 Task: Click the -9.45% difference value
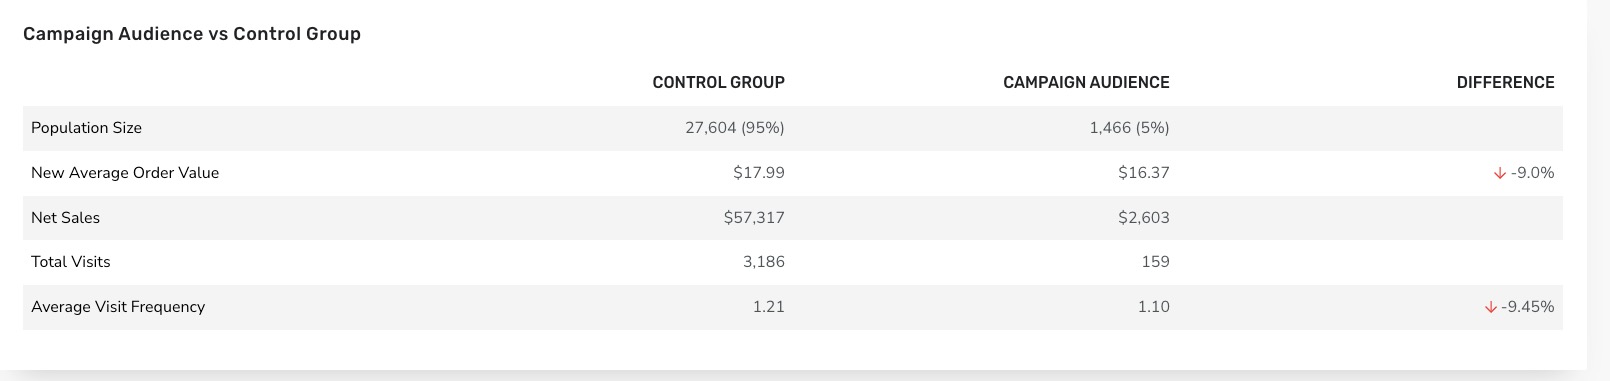(x=1528, y=307)
